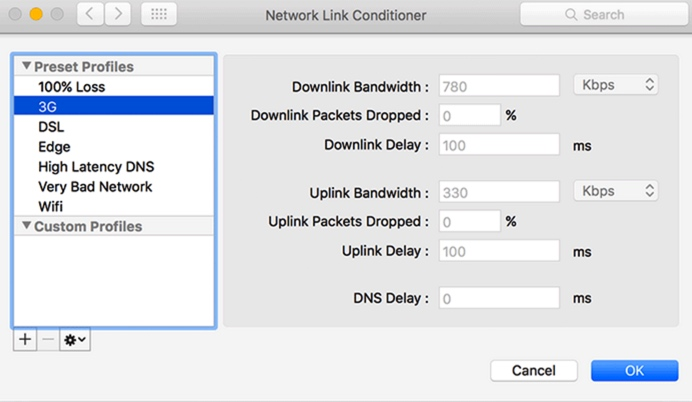
Task: Click the back navigation arrow
Action: [90, 14]
